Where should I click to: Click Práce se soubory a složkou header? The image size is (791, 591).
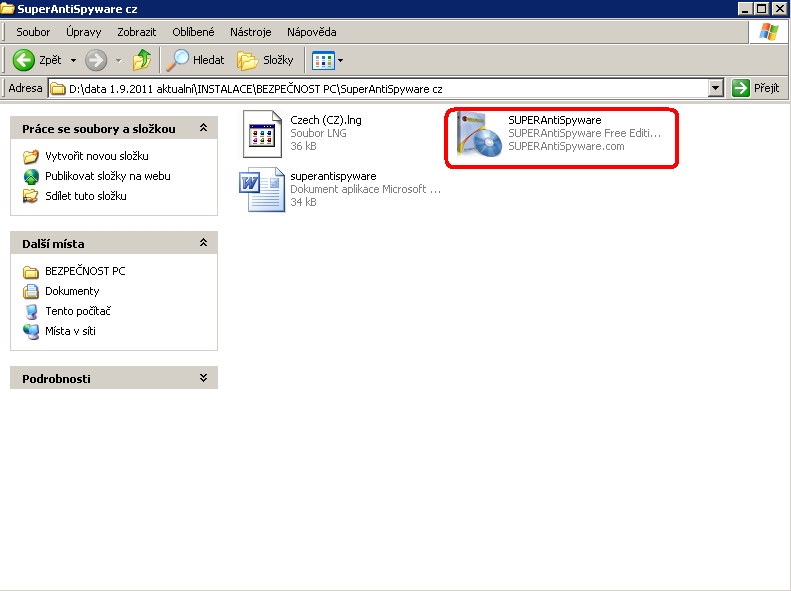tap(99, 129)
